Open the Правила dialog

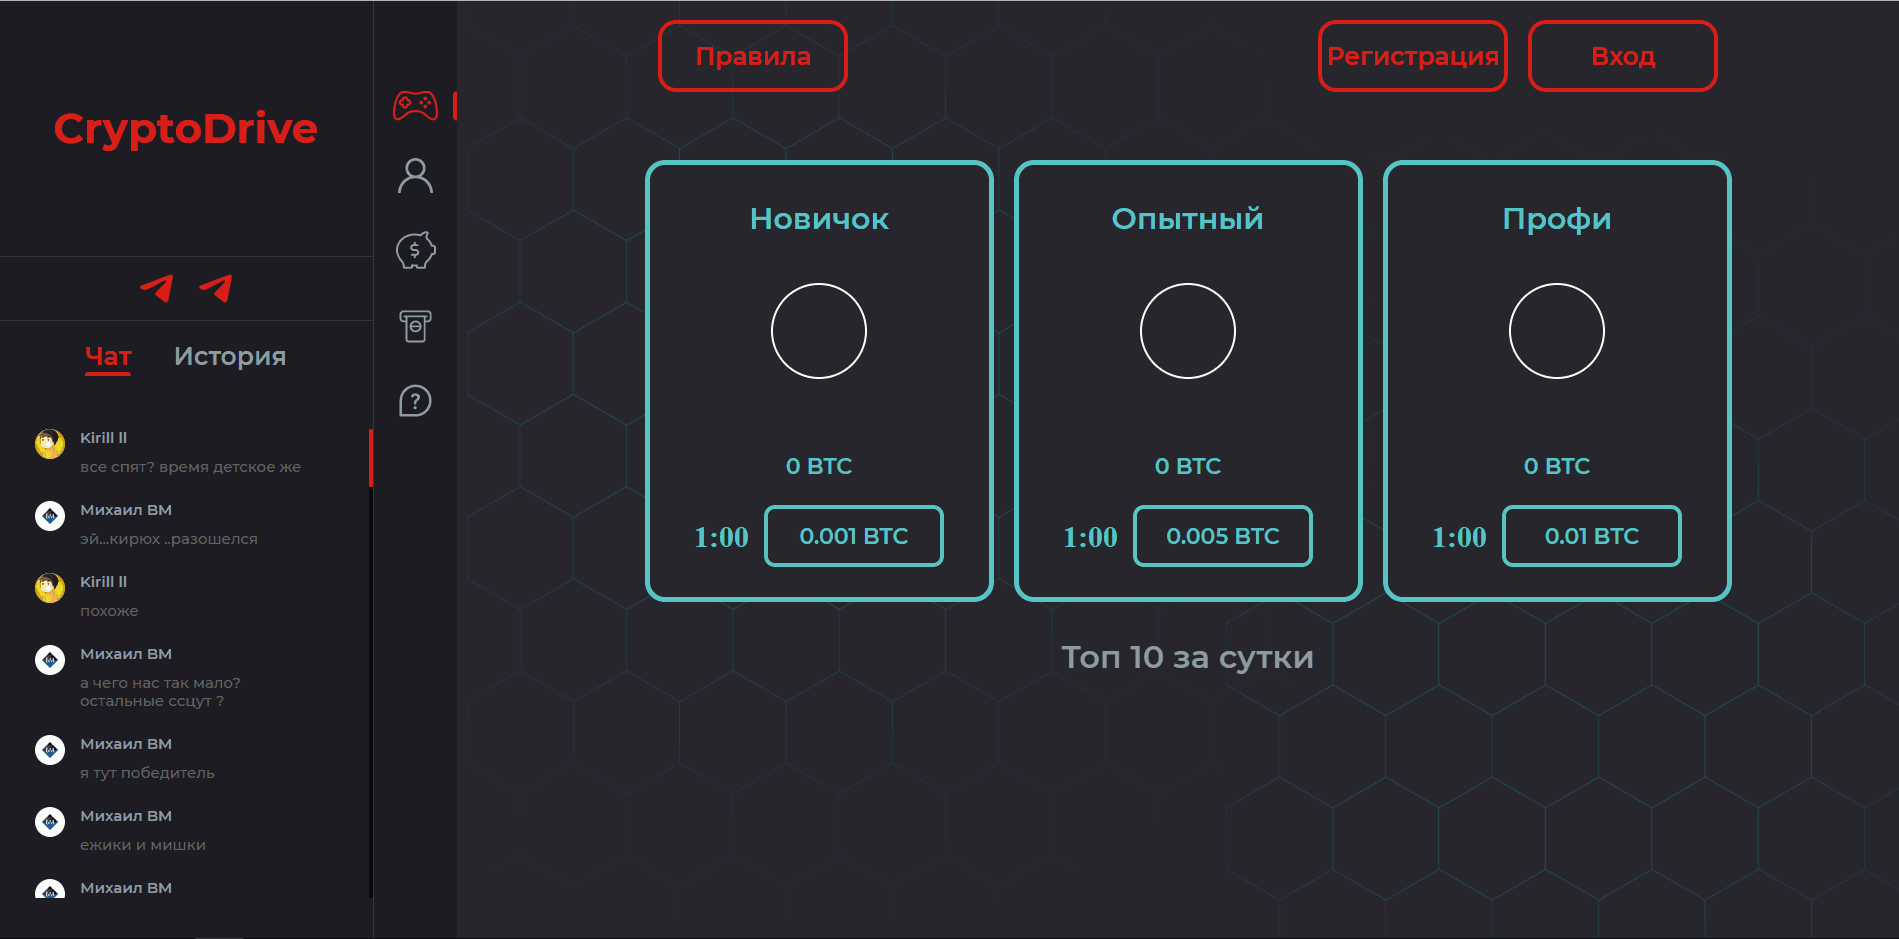752,56
